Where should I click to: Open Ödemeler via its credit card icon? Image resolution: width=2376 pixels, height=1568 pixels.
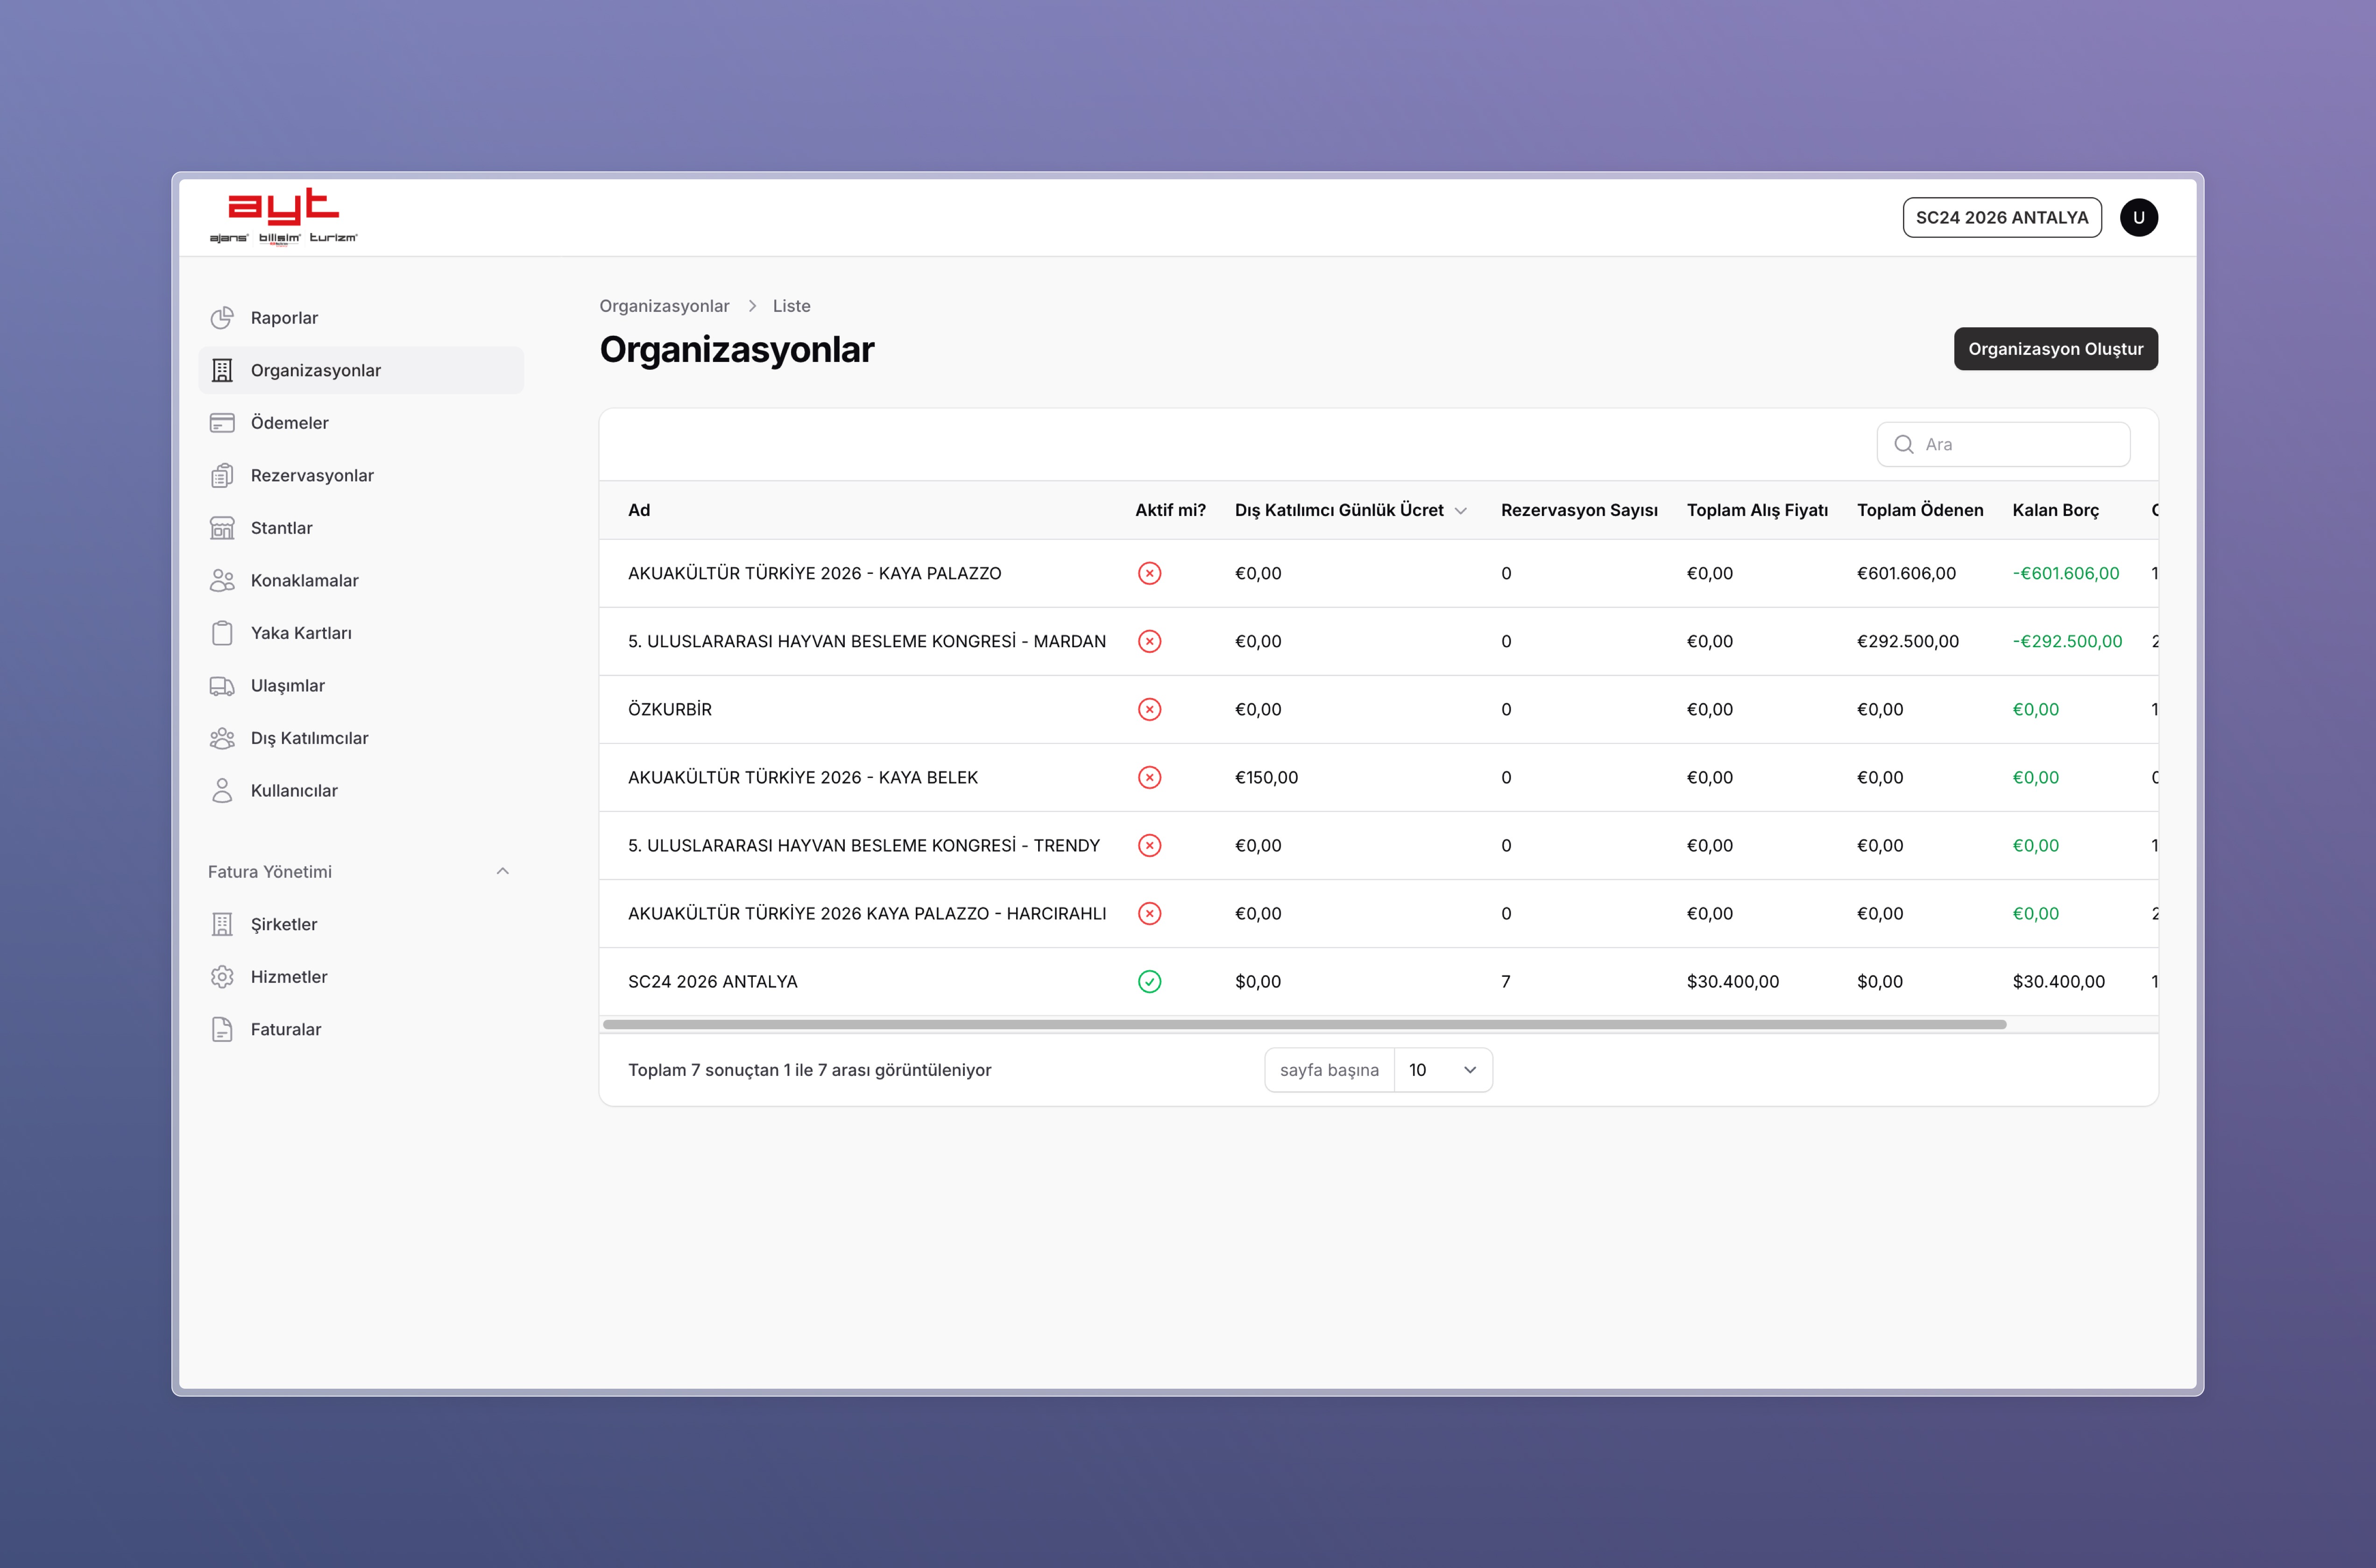[222, 423]
